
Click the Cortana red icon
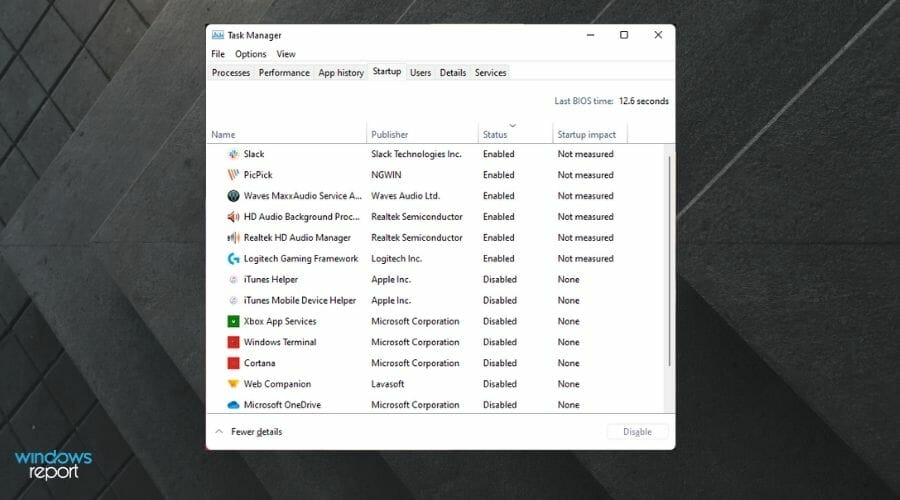coord(233,363)
